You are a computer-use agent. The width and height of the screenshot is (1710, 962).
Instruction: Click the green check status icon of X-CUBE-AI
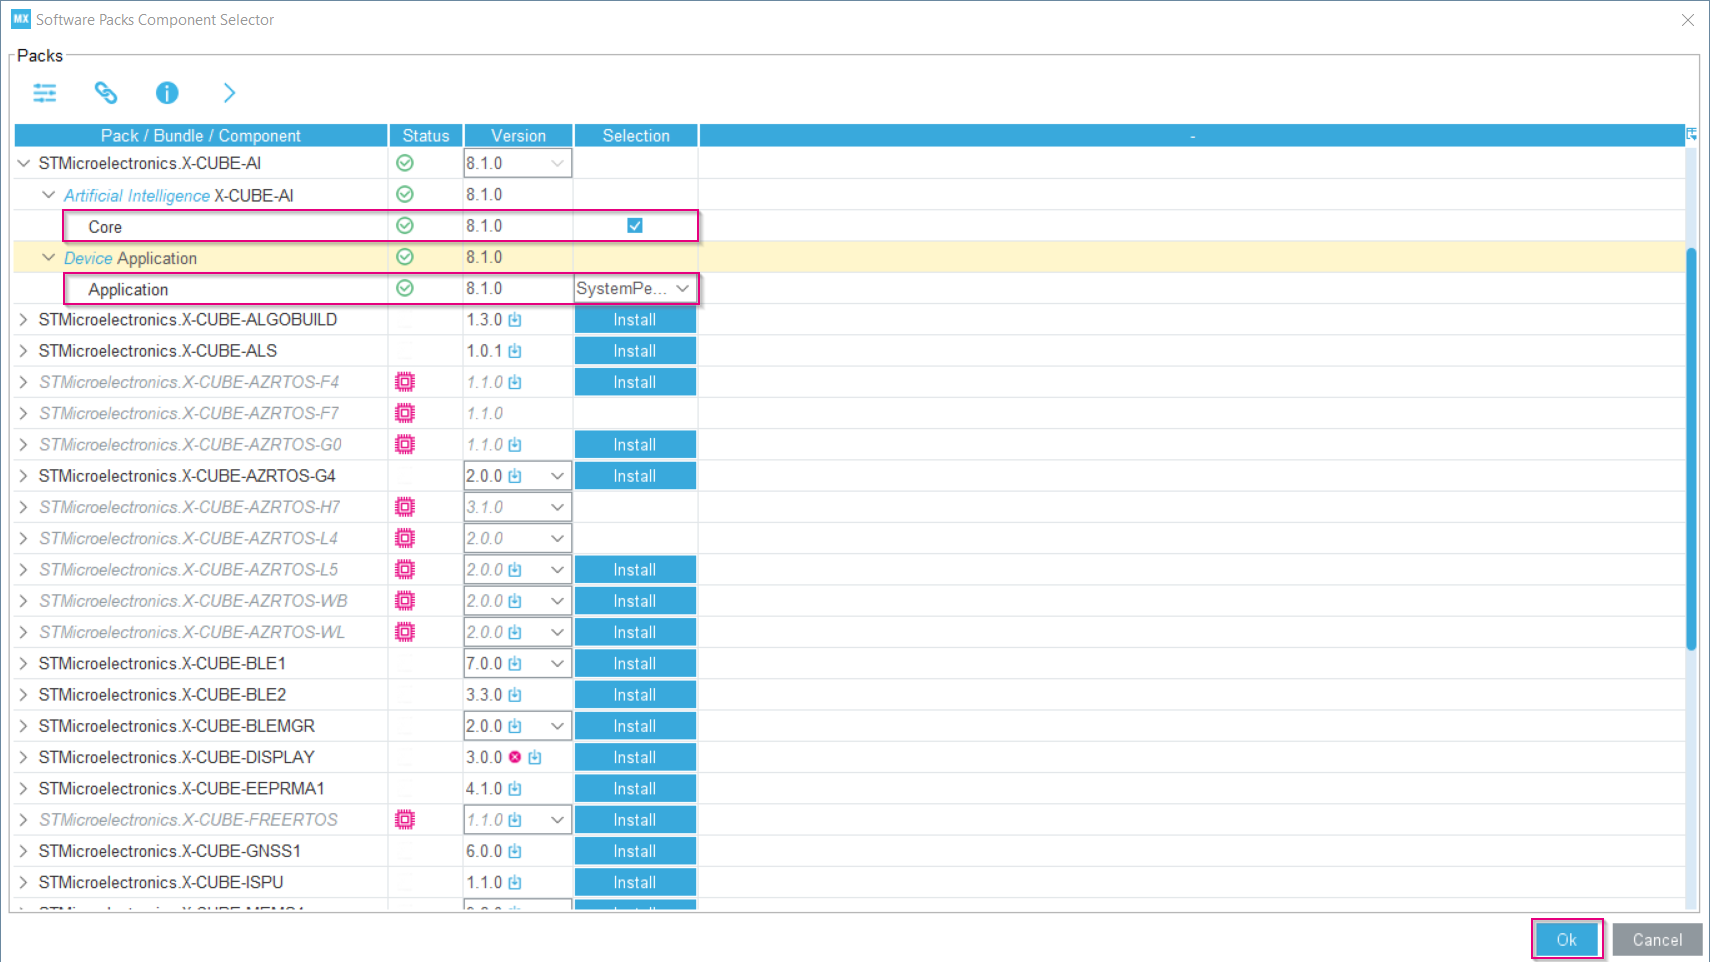pyautogui.click(x=405, y=162)
